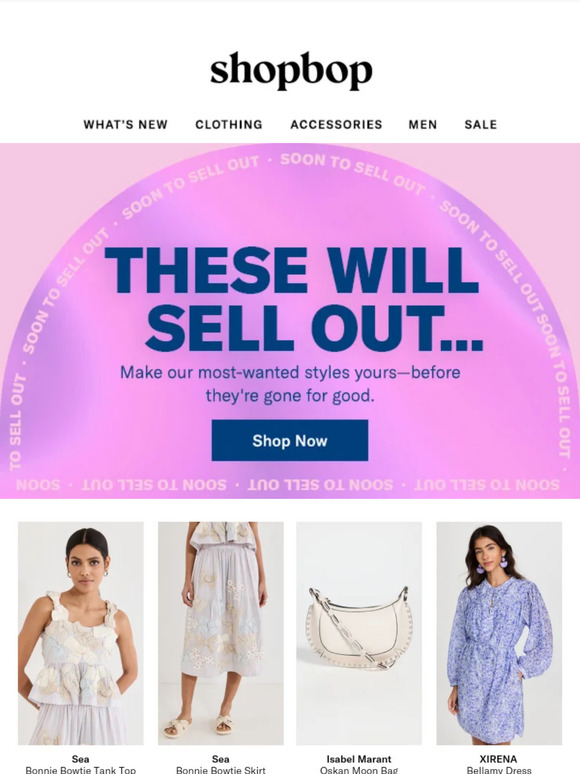Image resolution: width=580 pixels, height=774 pixels.
Task: Click the Sea brand name under the skirt
Action: pyautogui.click(x=221, y=759)
